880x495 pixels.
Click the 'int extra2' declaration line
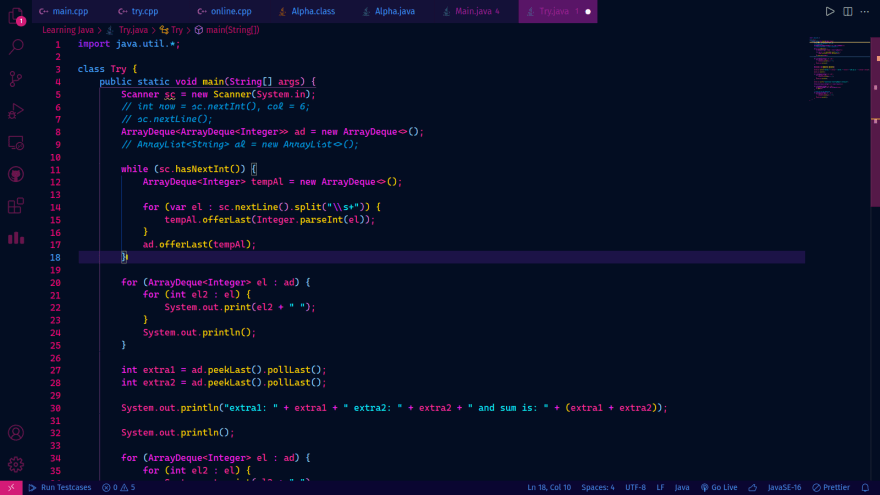point(223,383)
